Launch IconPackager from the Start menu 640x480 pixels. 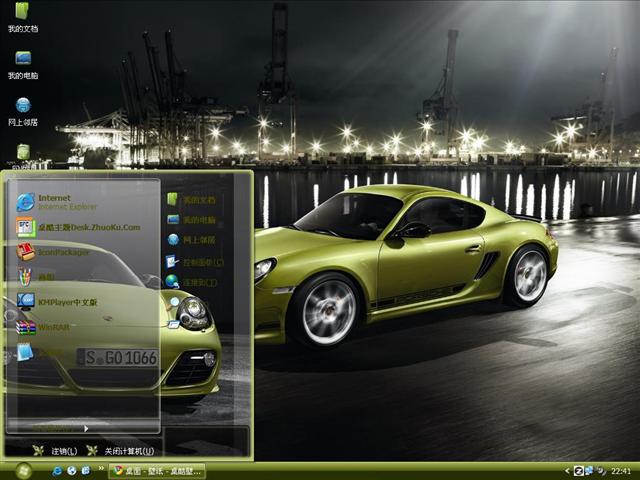[x=60, y=252]
